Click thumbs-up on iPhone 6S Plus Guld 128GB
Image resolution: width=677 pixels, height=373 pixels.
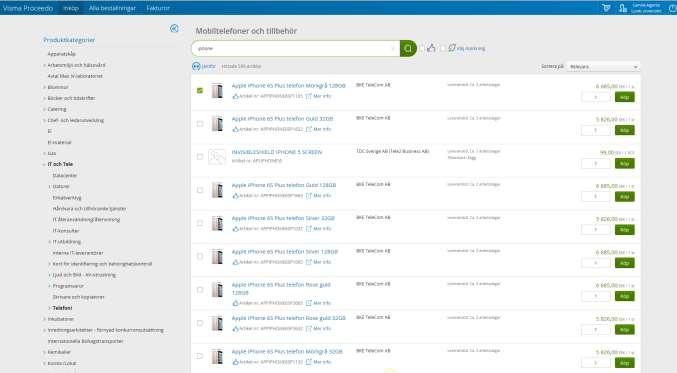pyautogui.click(x=235, y=196)
